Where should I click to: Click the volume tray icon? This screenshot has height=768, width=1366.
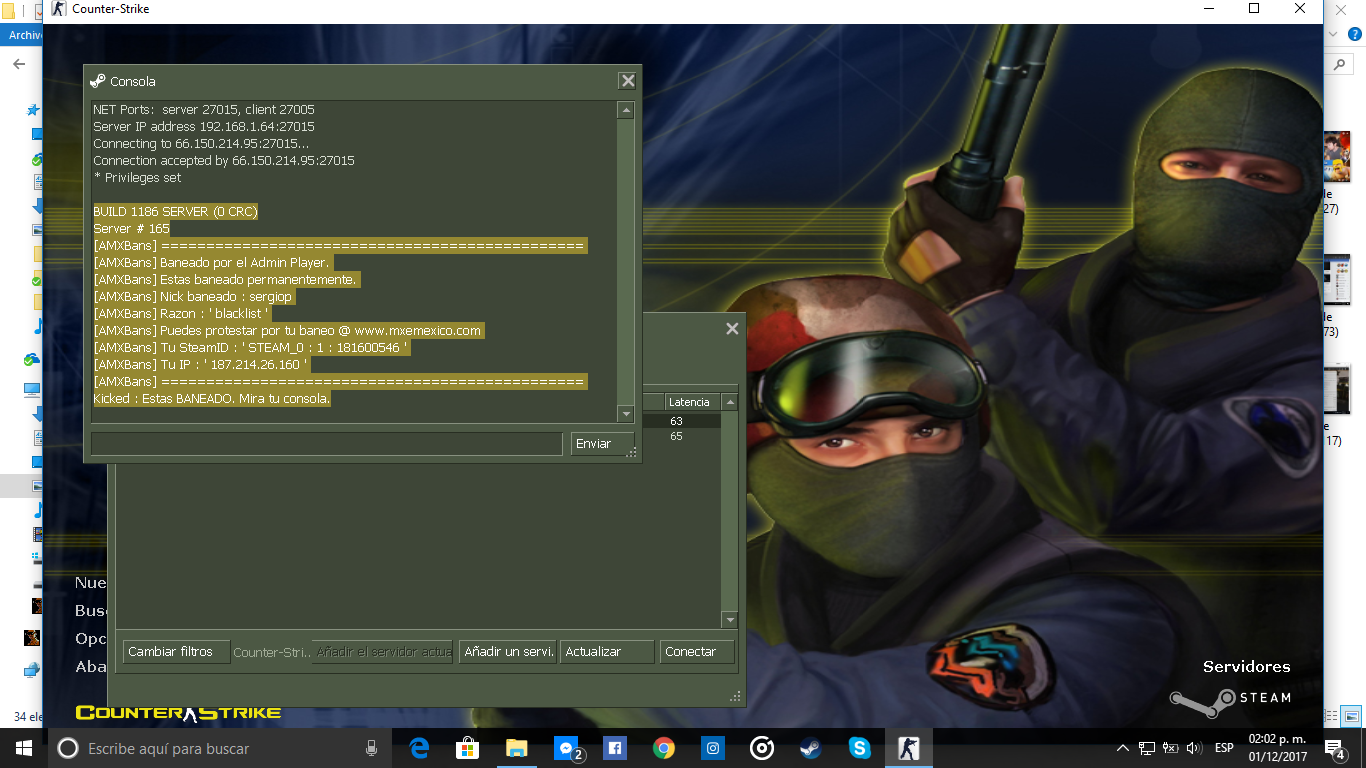[1194, 748]
